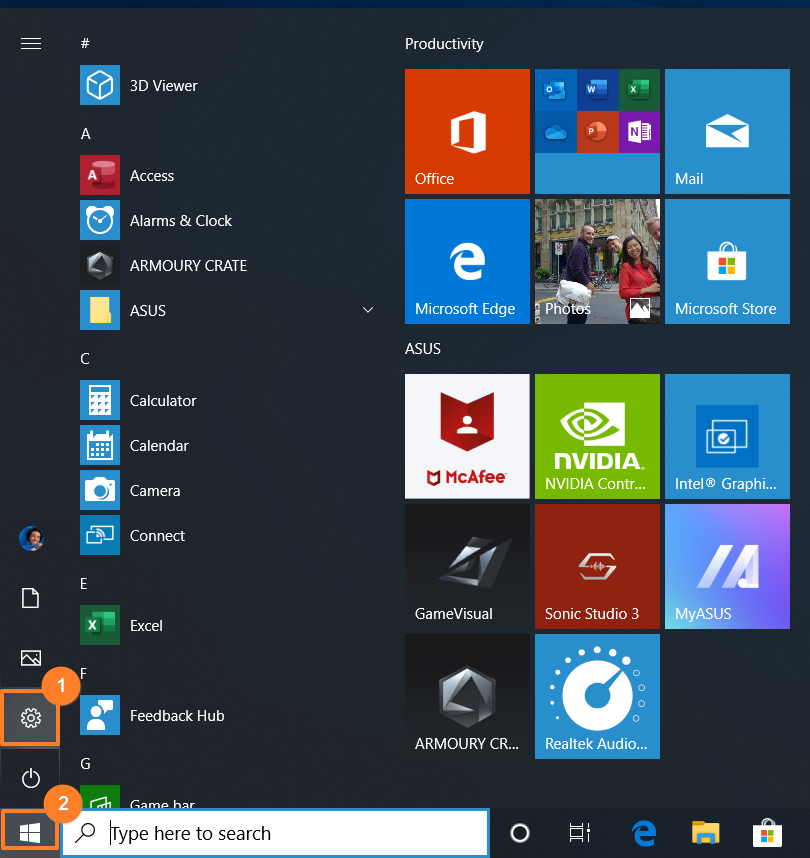Open the Intel Graphics tile
The image size is (810, 858).
pyautogui.click(x=727, y=436)
